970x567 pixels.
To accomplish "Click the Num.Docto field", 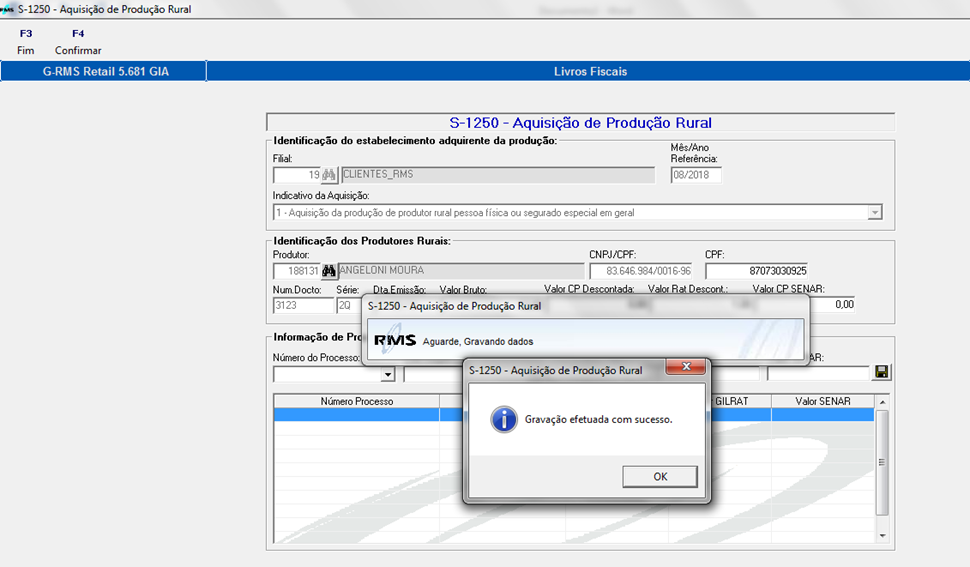I will click(x=303, y=305).
